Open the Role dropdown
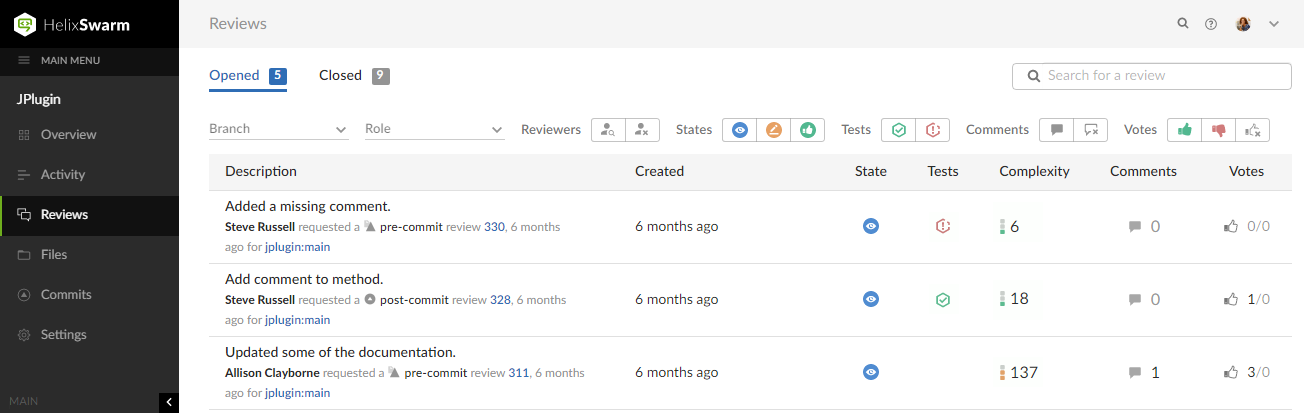This screenshot has width=1304, height=413. point(434,129)
